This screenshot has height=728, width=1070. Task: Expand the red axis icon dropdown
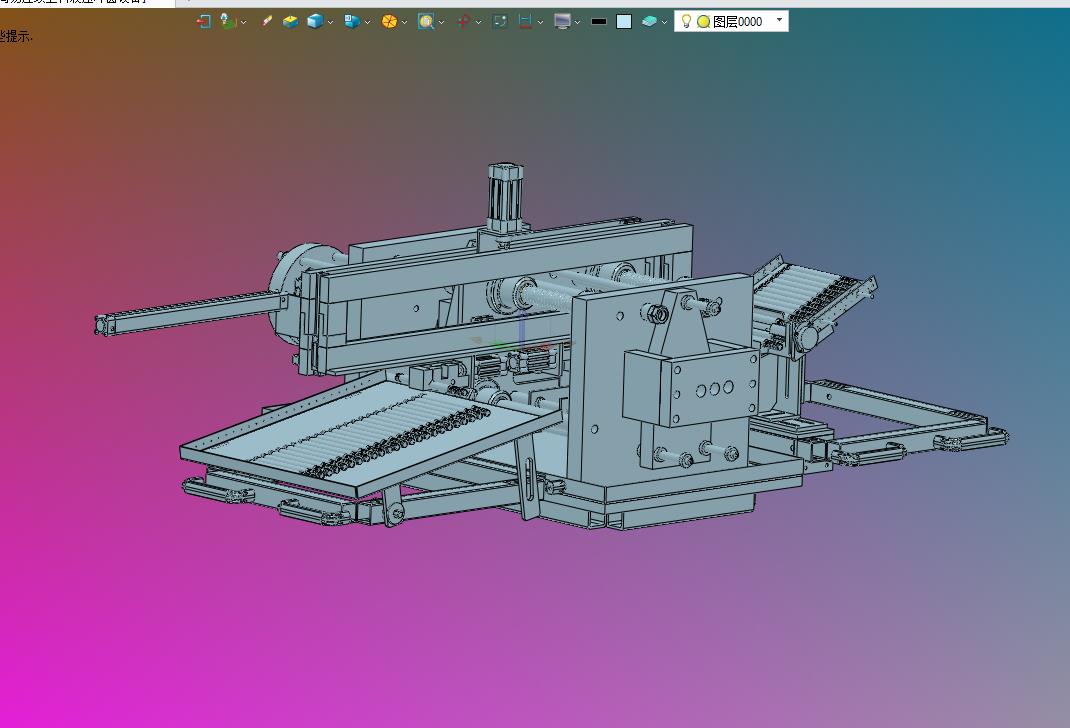tap(478, 23)
